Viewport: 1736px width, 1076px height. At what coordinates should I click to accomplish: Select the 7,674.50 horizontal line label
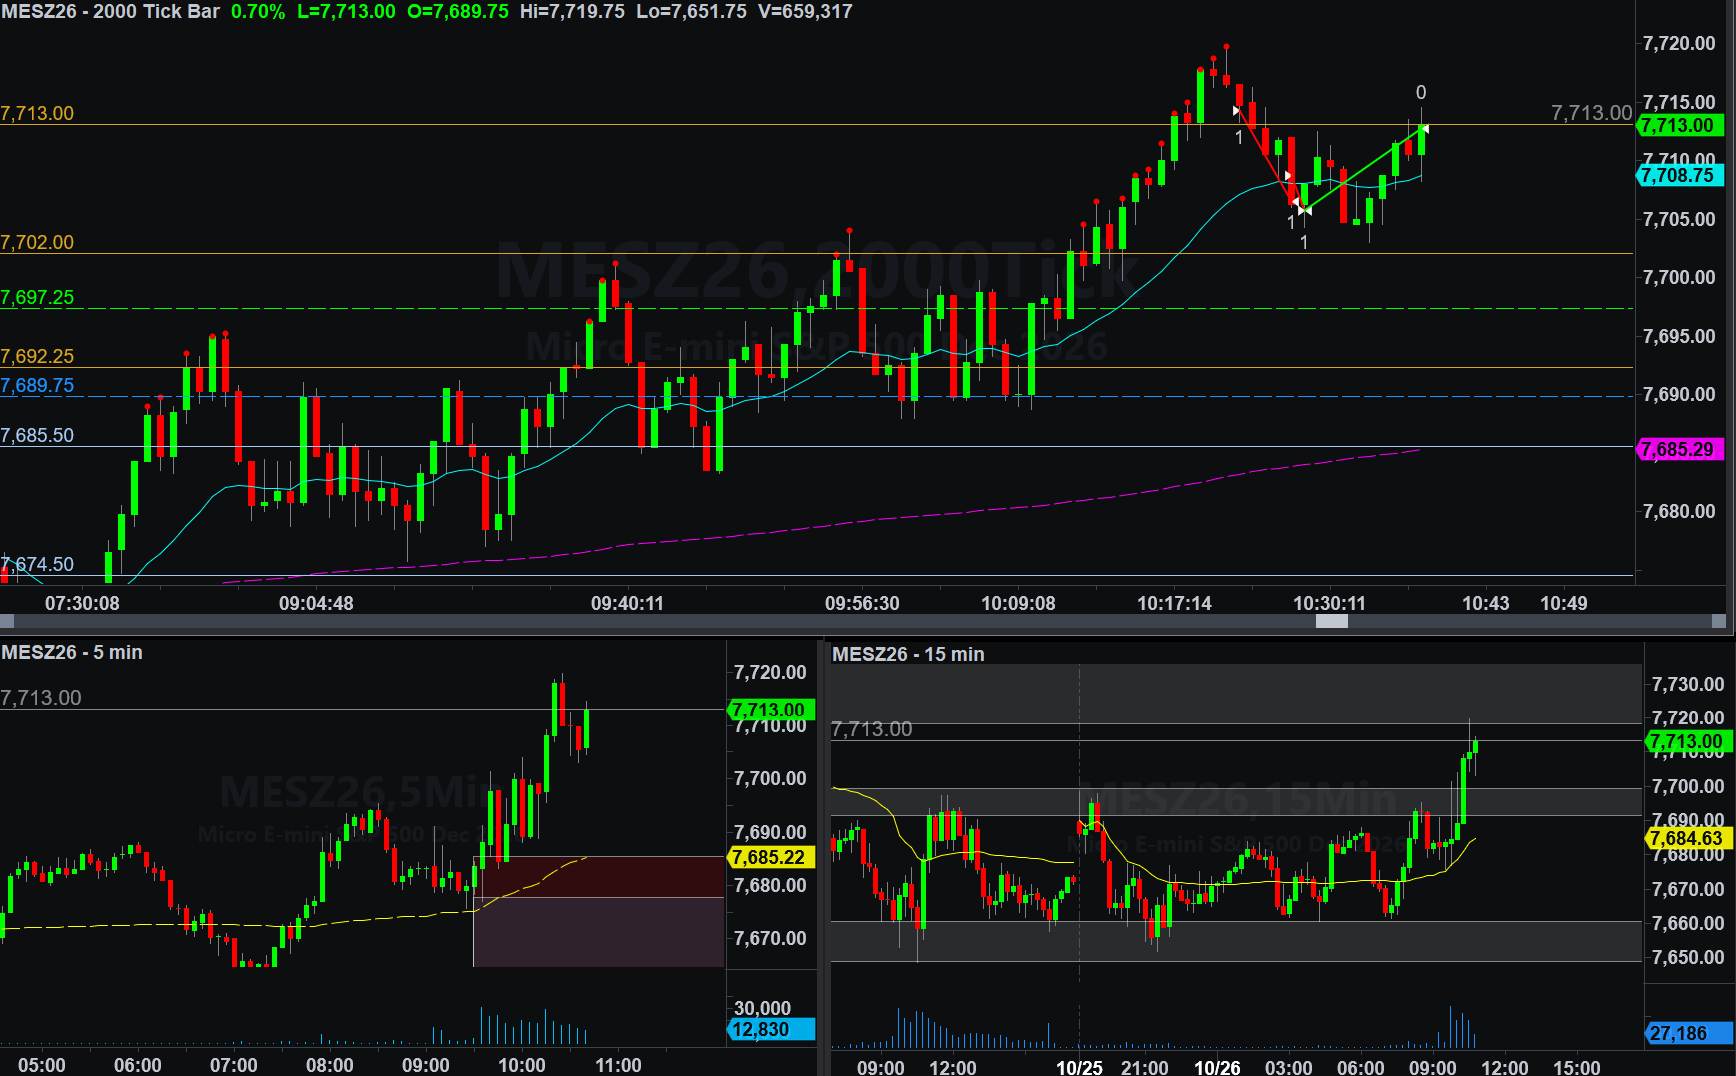37,564
